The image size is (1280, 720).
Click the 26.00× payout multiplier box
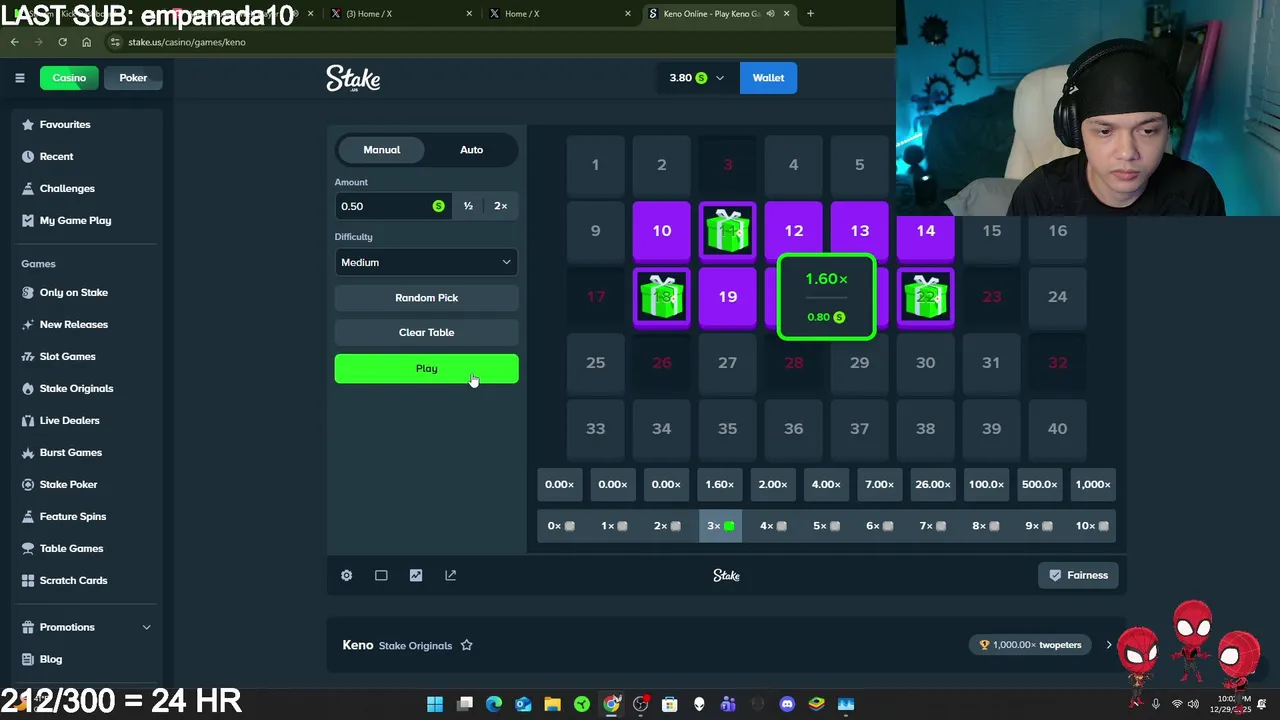pyautogui.click(x=933, y=485)
